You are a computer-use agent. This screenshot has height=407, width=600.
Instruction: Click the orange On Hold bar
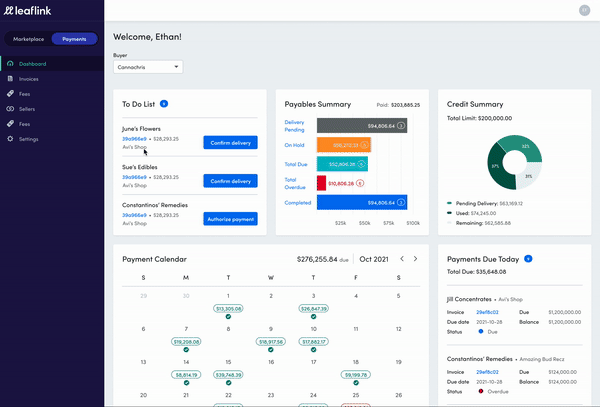pyautogui.click(x=344, y=145)
